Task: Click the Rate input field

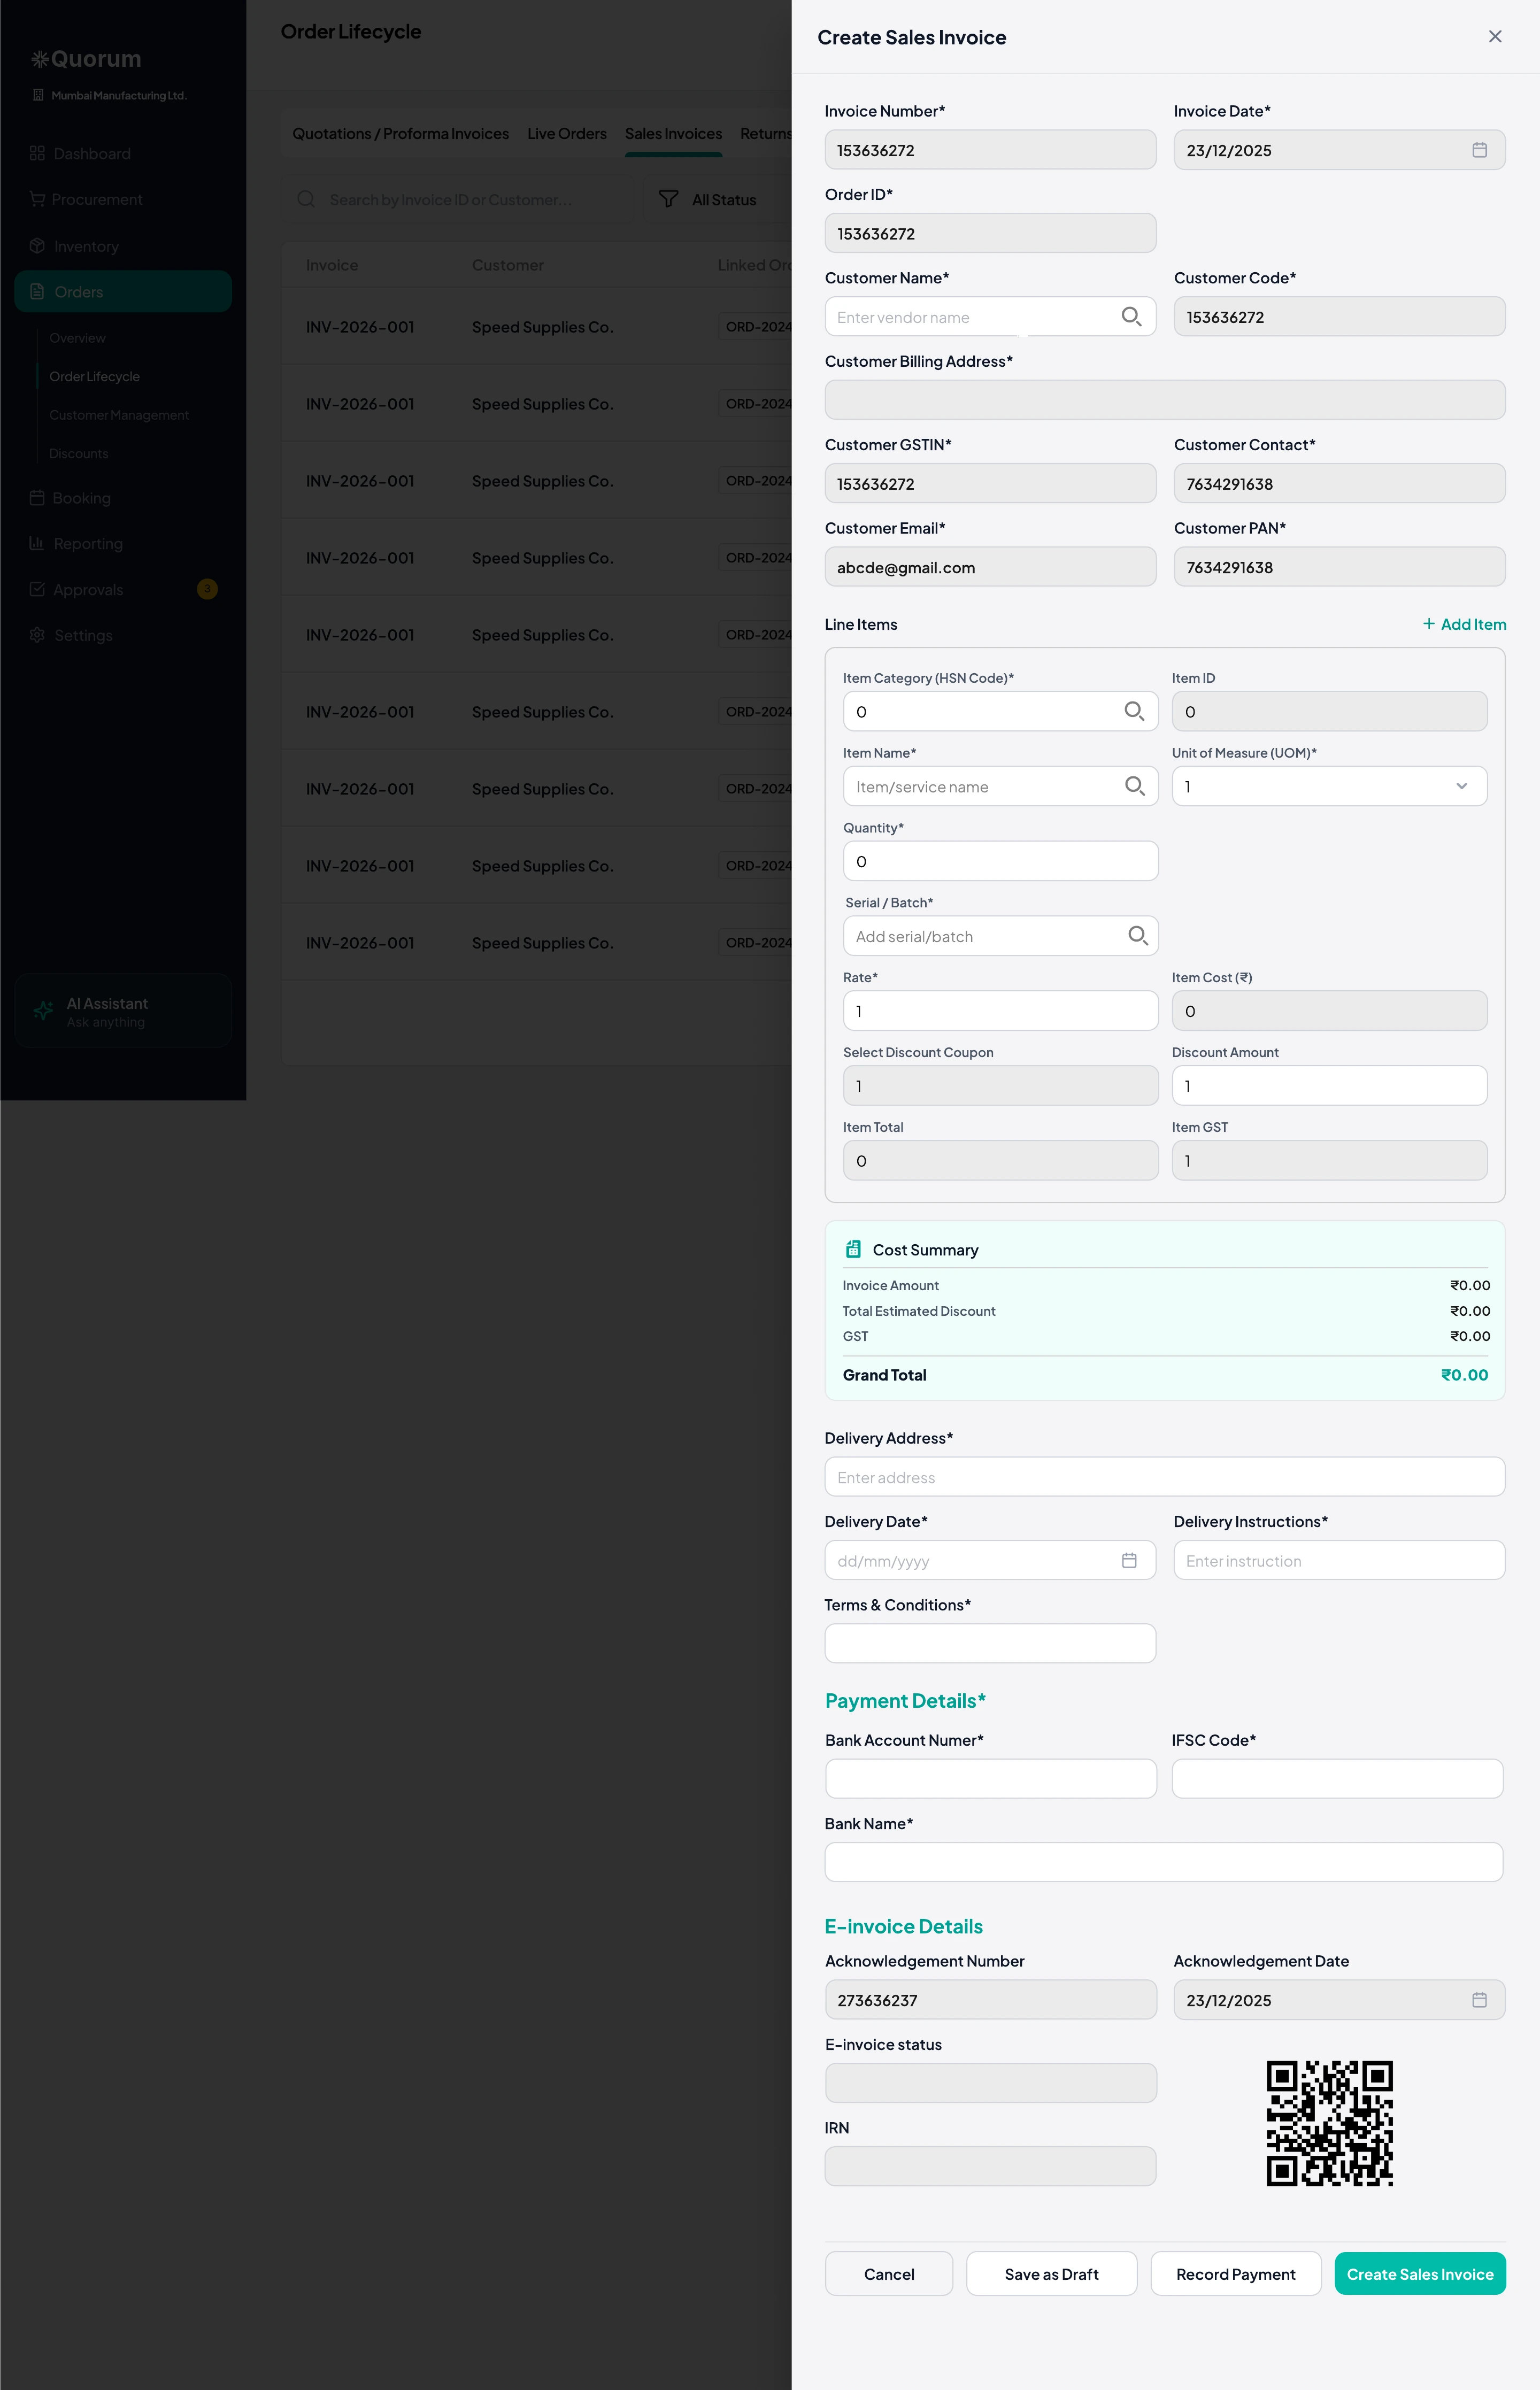Action: [x=1000, y=1010]
